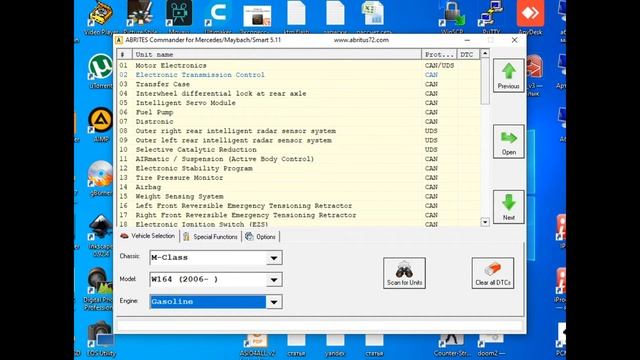
Task: Open the disc burner desktop icon
Action: [x=100, y=178]
